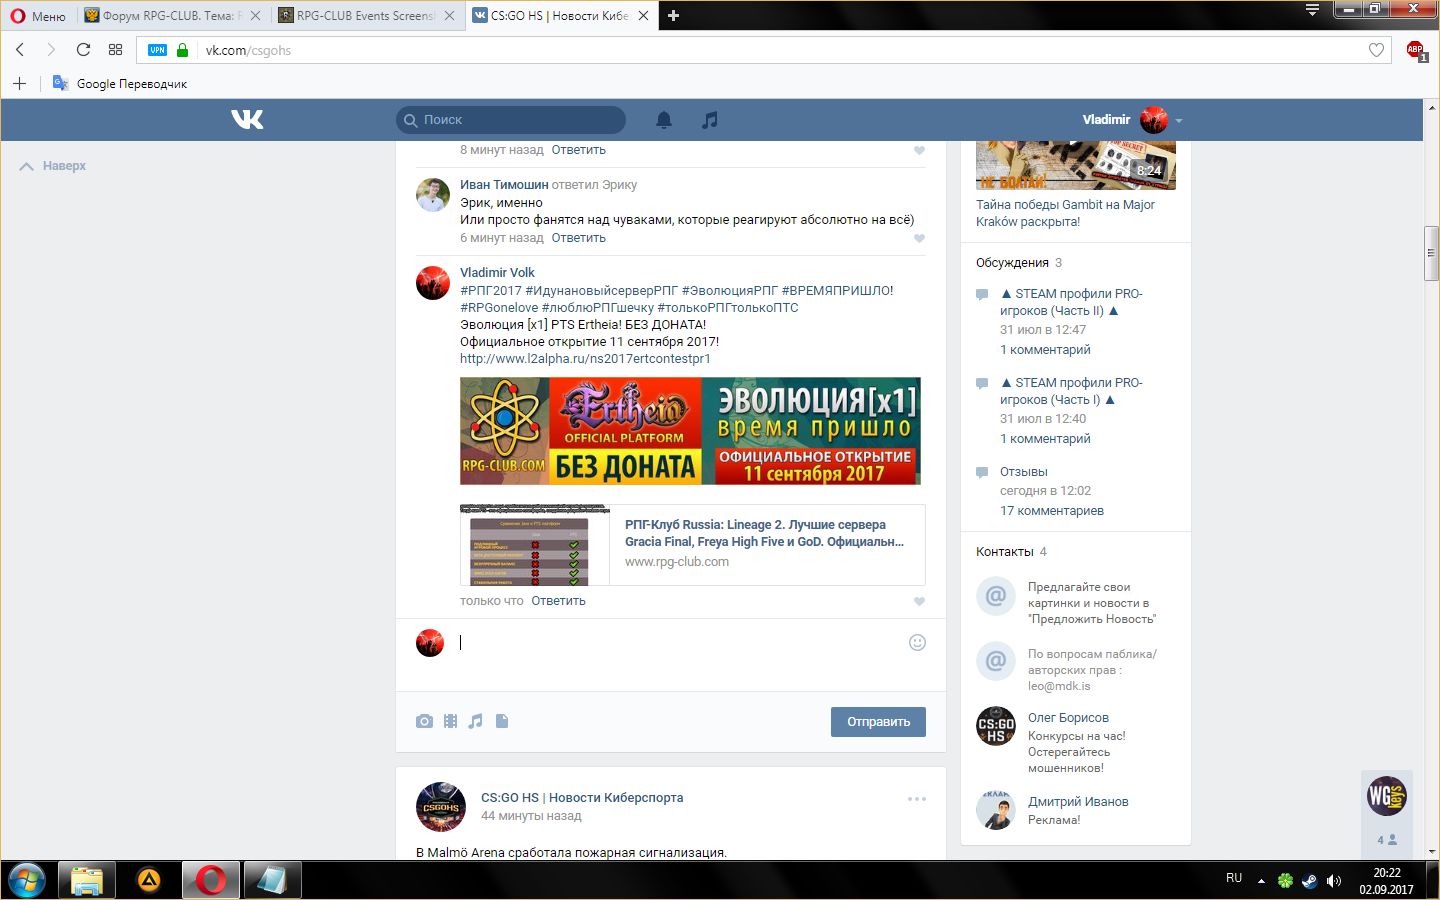This screenshot has height=900, width=1440.
Task: Open CS:GO HS post author link
Action: (582, 798)
